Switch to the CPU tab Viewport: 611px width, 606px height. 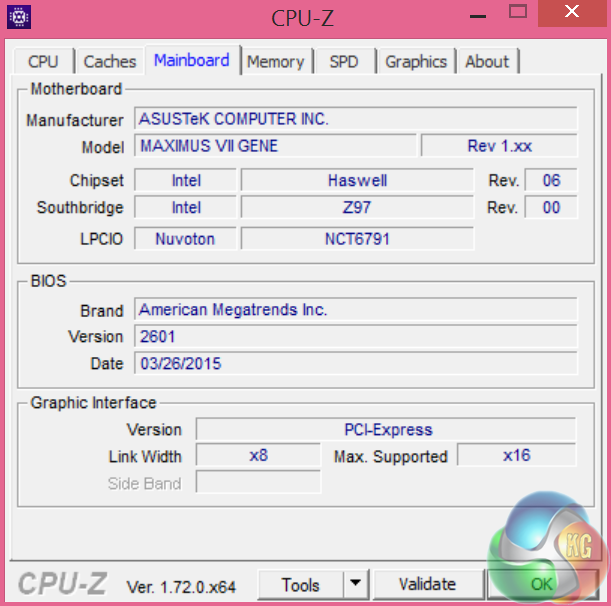tap(43, 62)
